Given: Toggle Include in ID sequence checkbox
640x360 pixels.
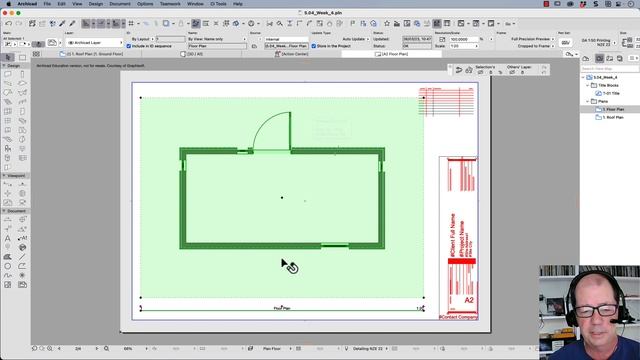Looking at the screenshot, I should coord(129,46).
